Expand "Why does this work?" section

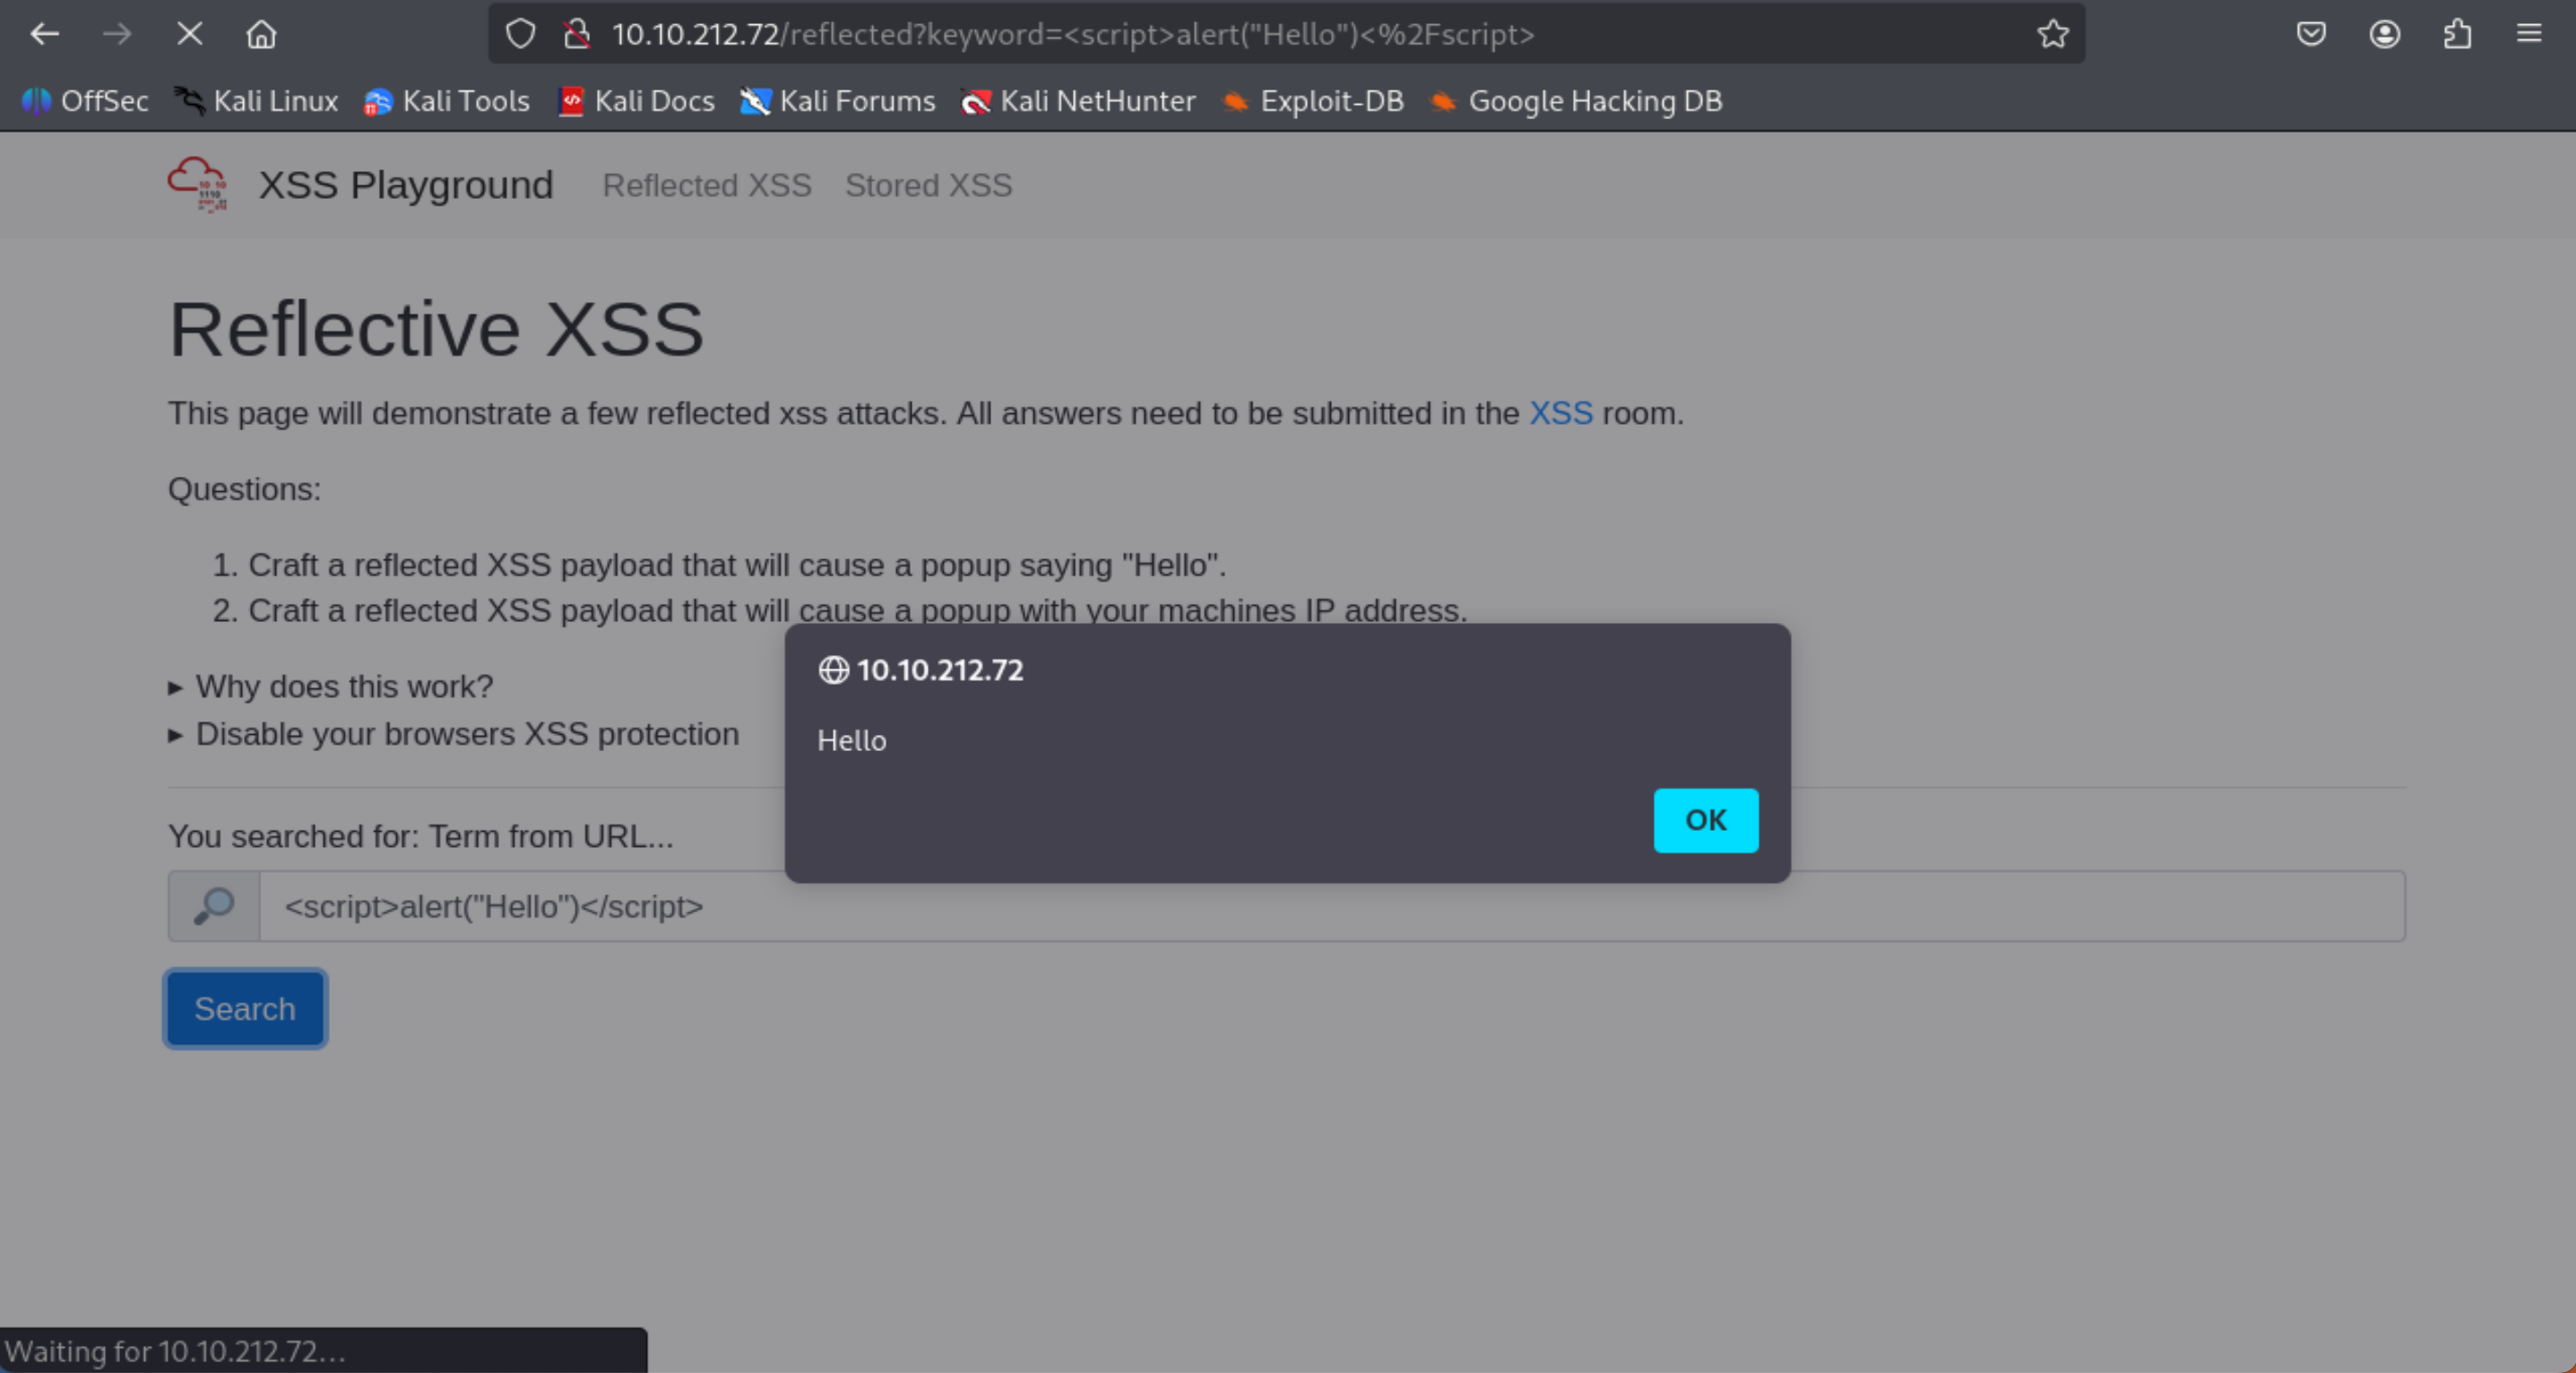[x=343, y=686]
